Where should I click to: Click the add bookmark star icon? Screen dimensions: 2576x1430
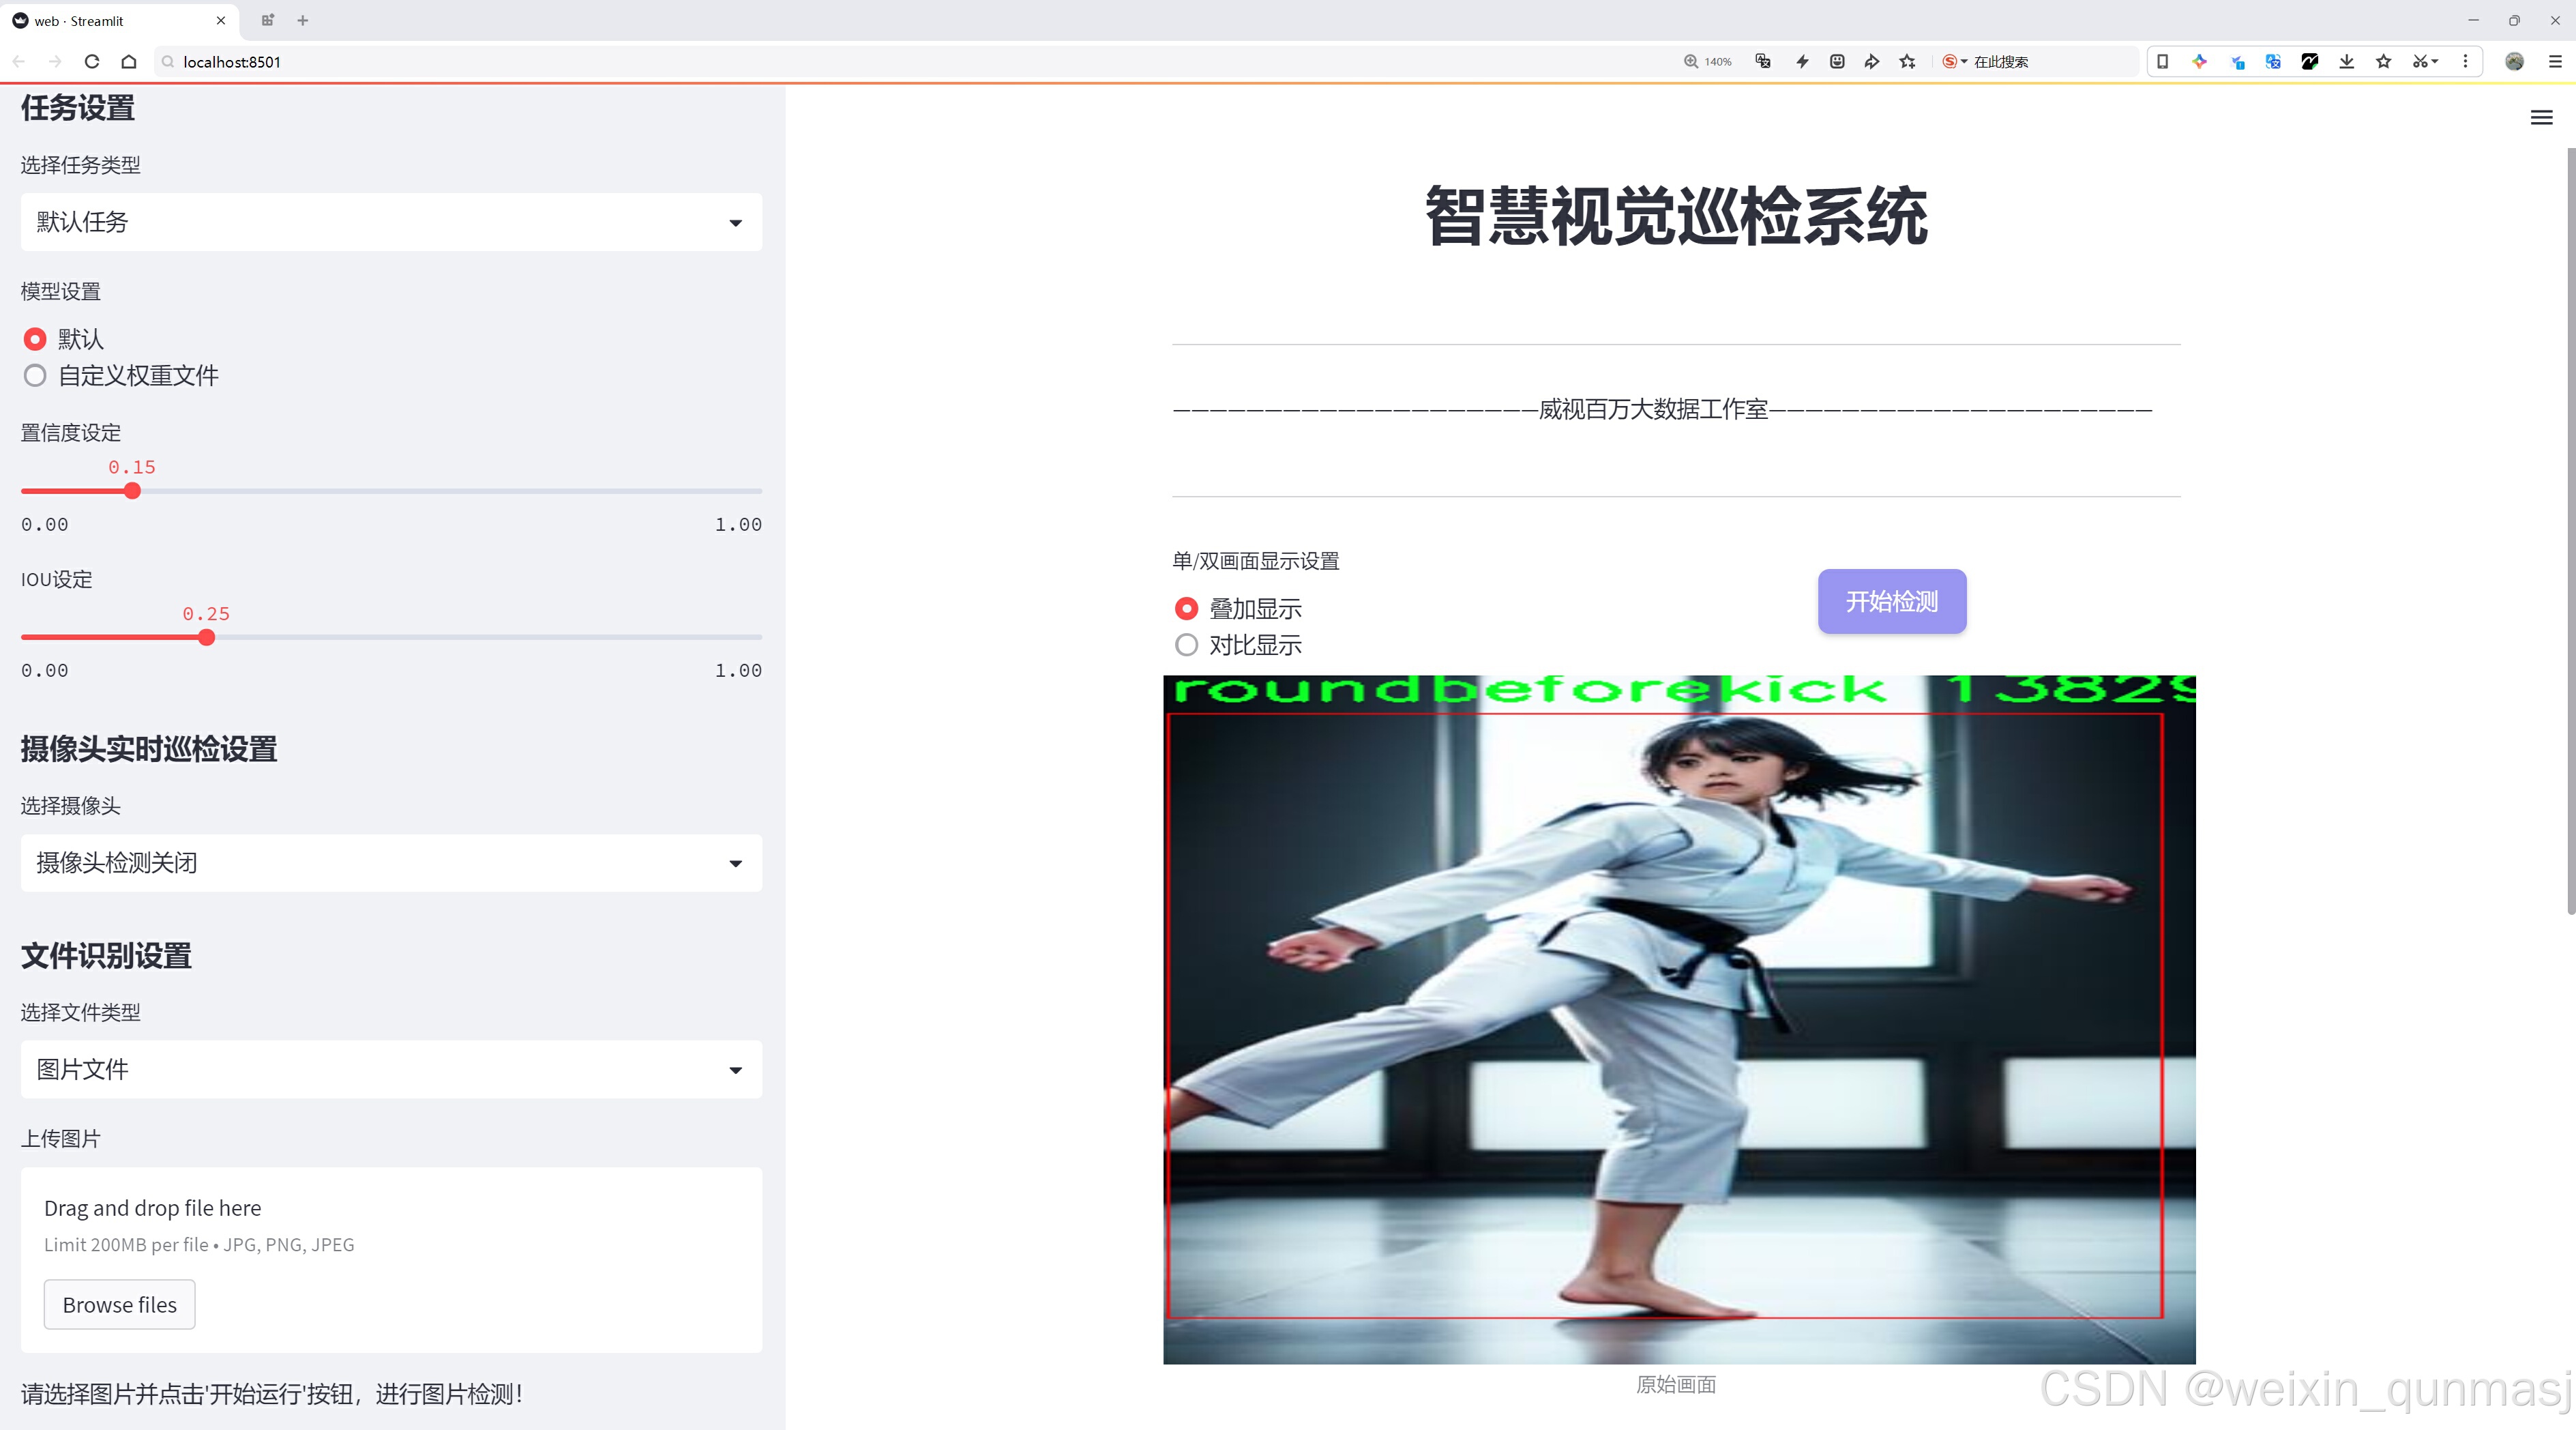click(x=1908, y=62)
